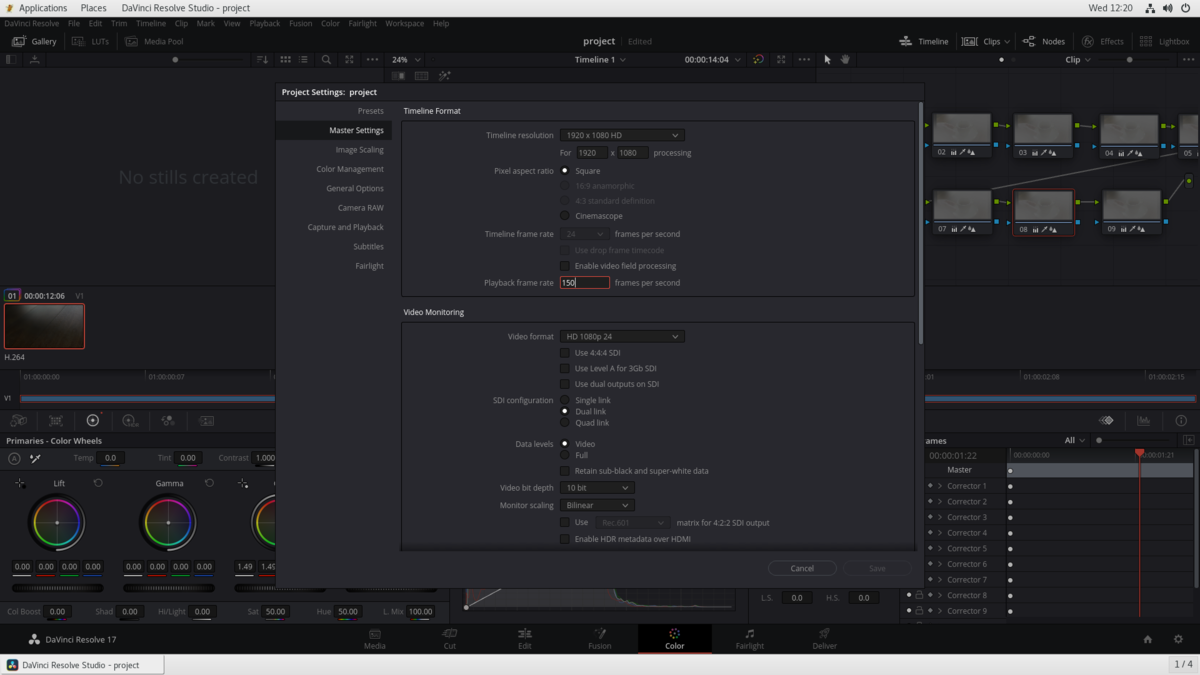Enable HDR metadata over HDMI
Viewport: 1200px width, 675px height.
[565, 539]
